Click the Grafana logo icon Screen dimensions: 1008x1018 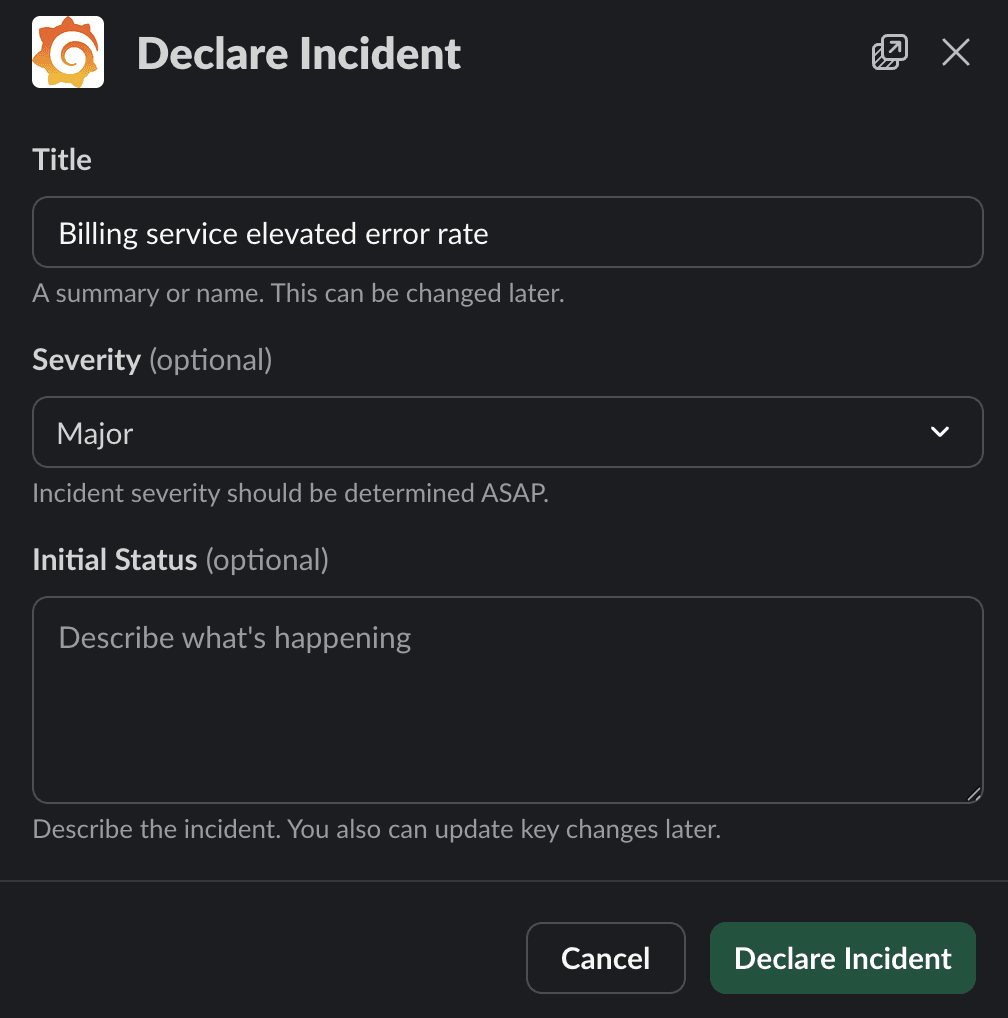tap(67, 52)
